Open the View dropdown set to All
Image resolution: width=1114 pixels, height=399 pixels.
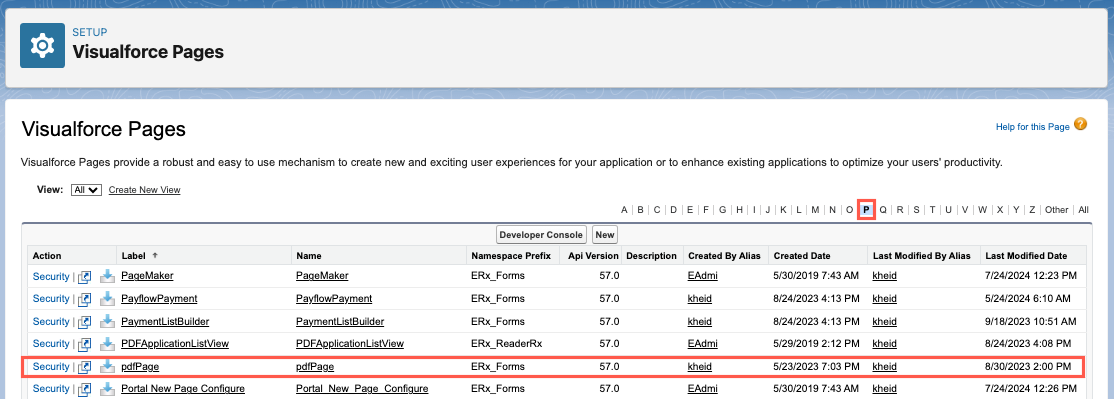pos(87,190)
